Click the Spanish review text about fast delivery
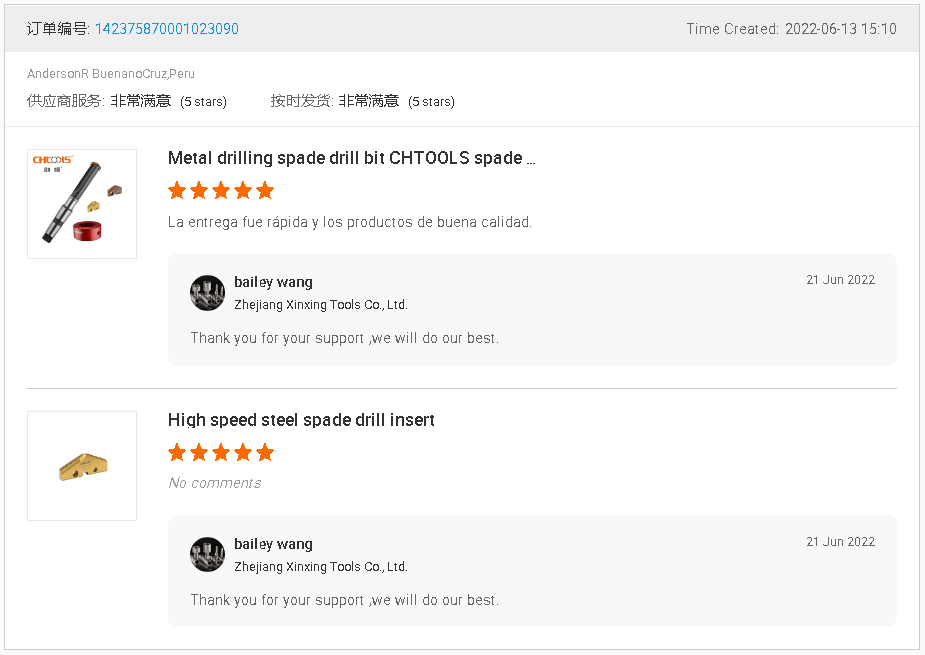 tap(349, 222)
